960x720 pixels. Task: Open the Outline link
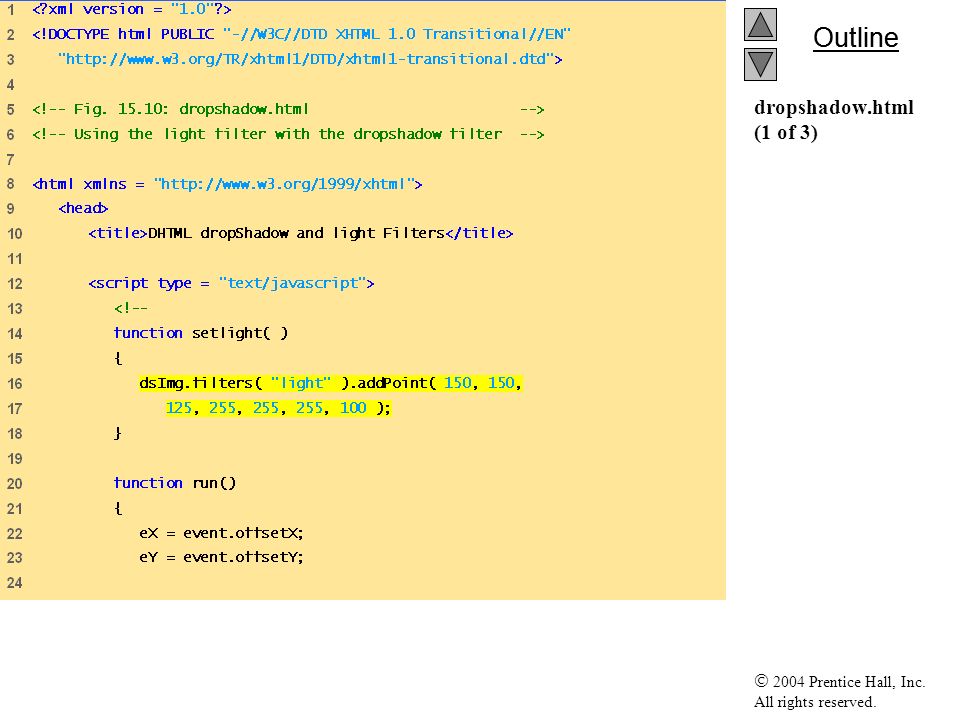click(x=855, y=38)
